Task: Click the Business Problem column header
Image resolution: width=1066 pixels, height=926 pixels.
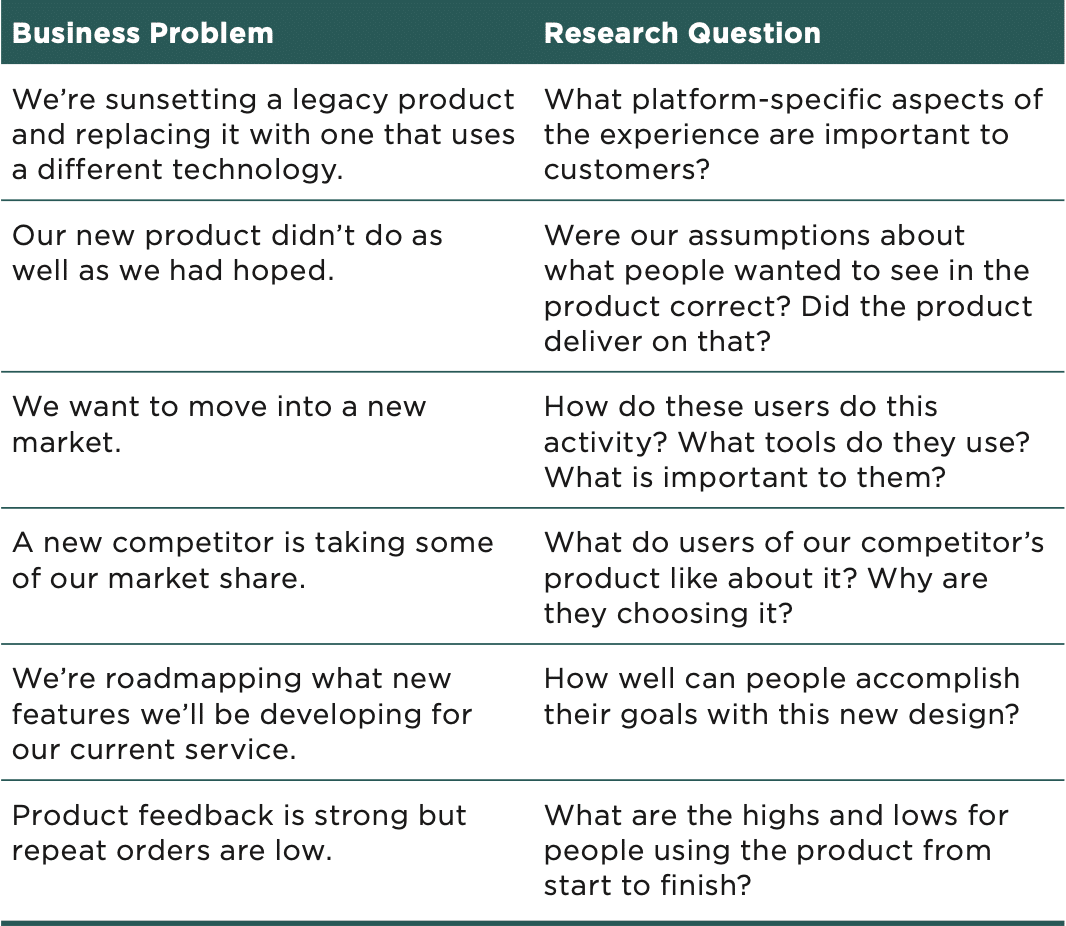Action: pyautogui.click(x=143, y=33)
